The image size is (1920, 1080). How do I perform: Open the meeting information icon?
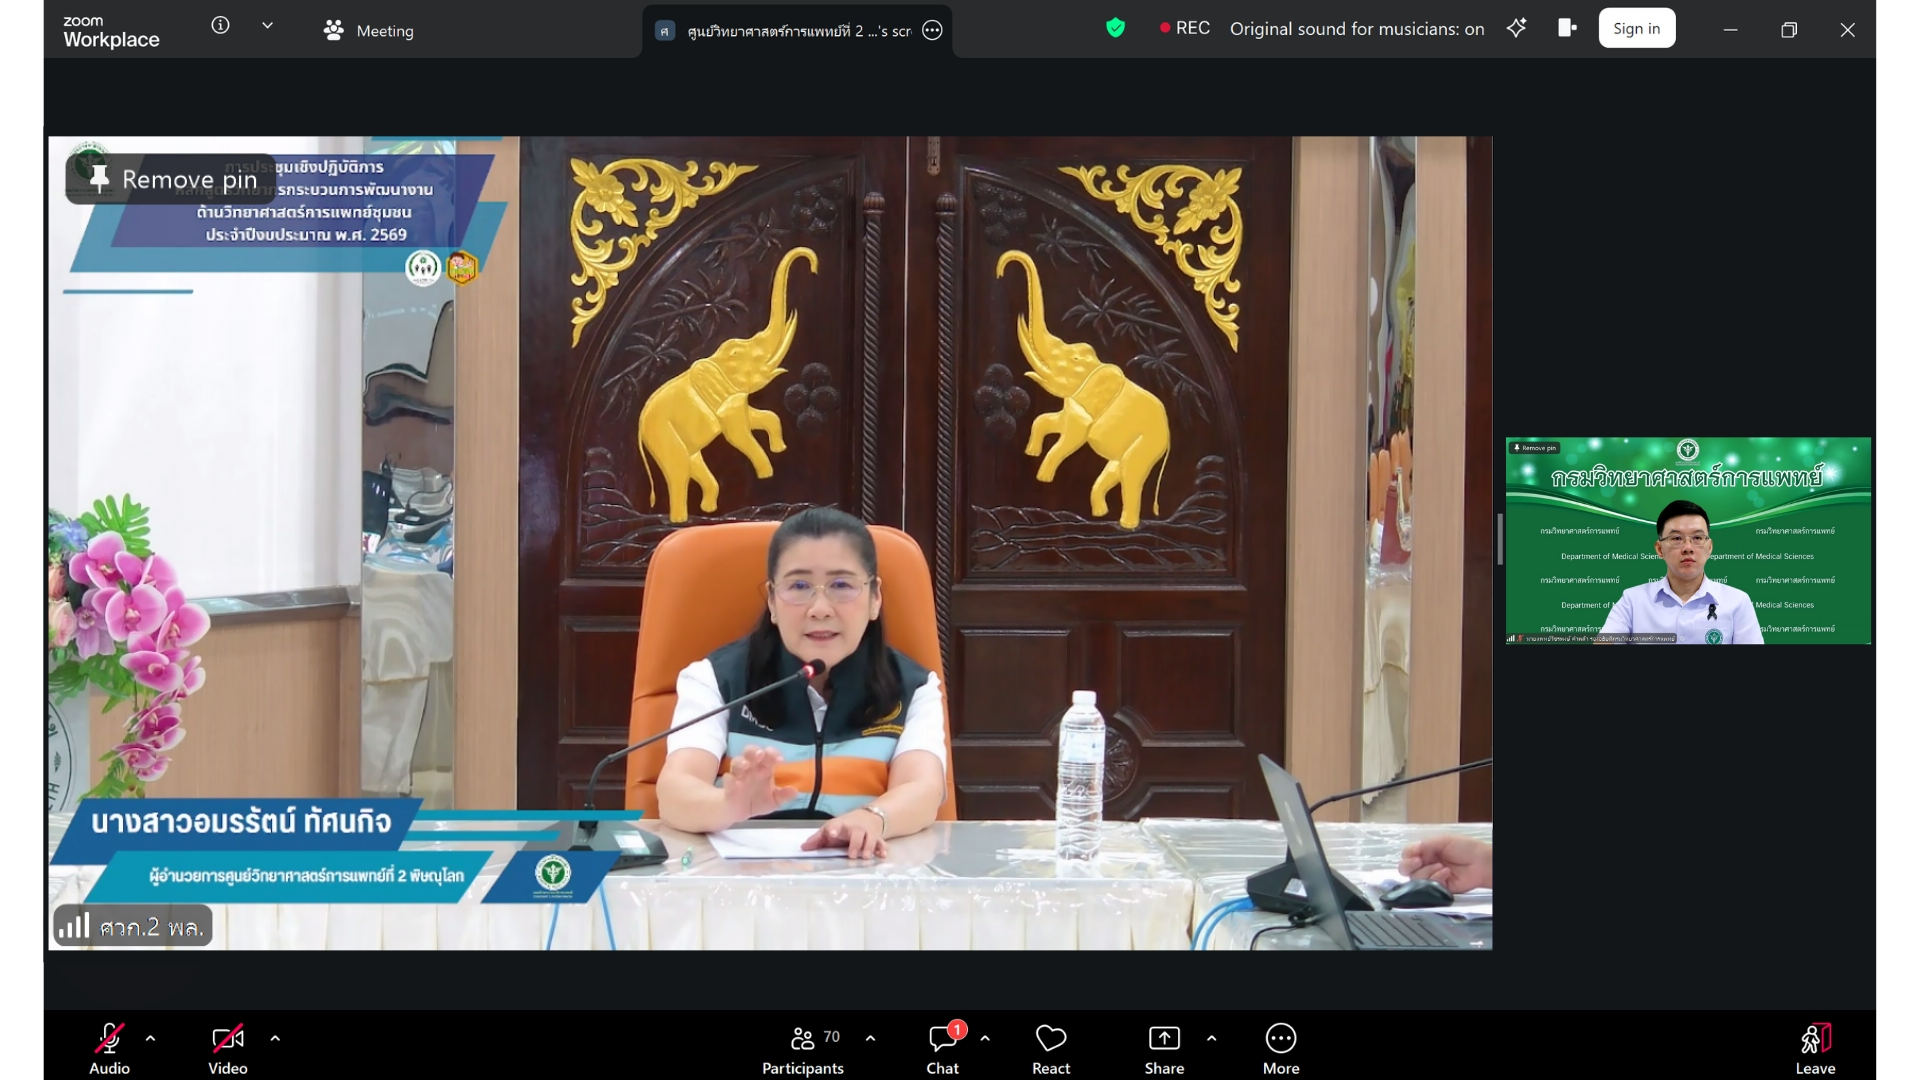[x=220, y=26]
